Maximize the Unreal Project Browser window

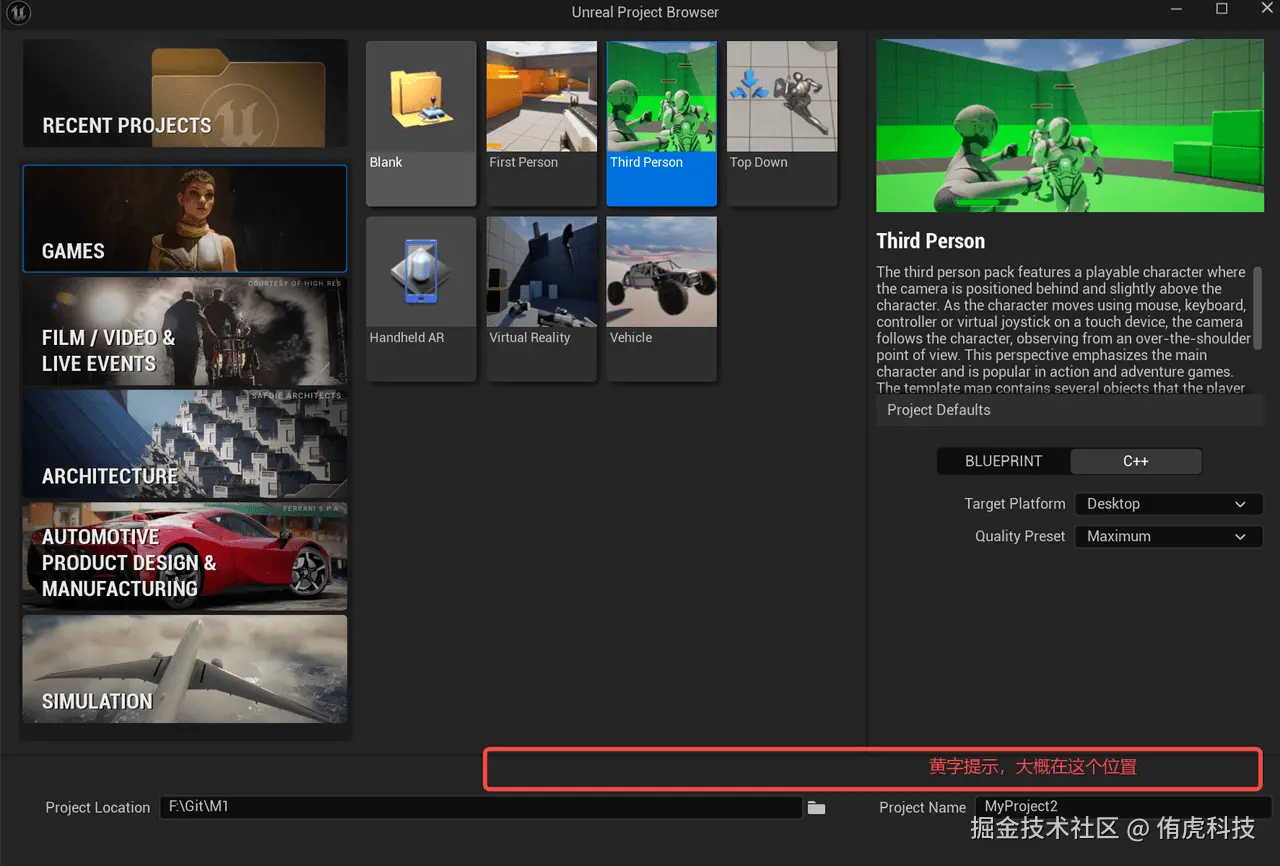(x=1221, y=9)
